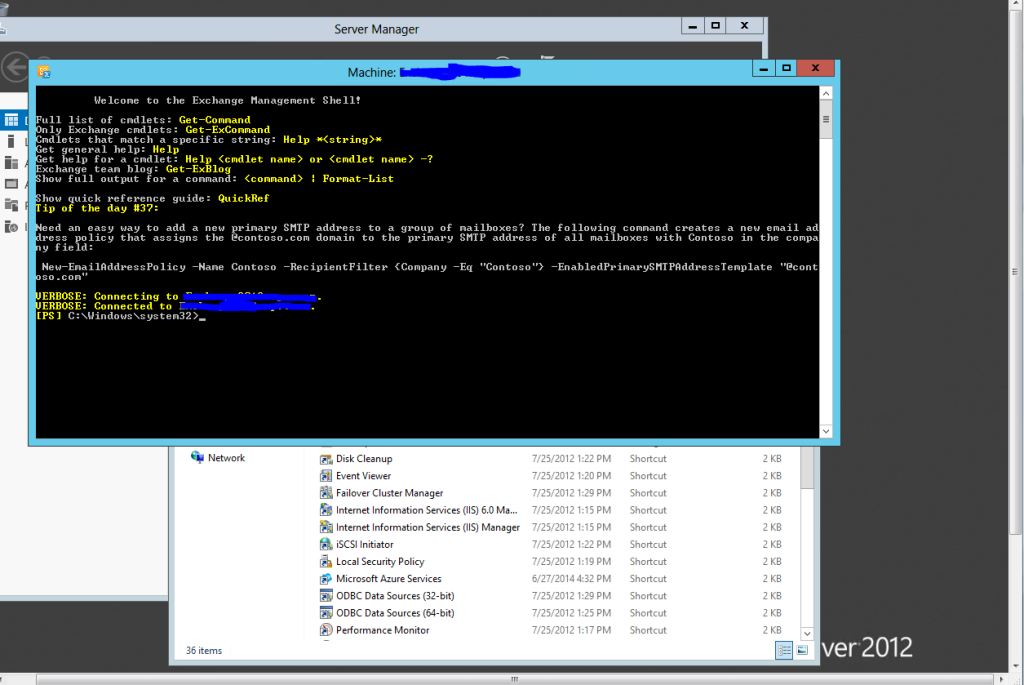This screenshot has height=685, width=1024.
Task: Click the Microsoft Azure Services icon
Action: 326,579
